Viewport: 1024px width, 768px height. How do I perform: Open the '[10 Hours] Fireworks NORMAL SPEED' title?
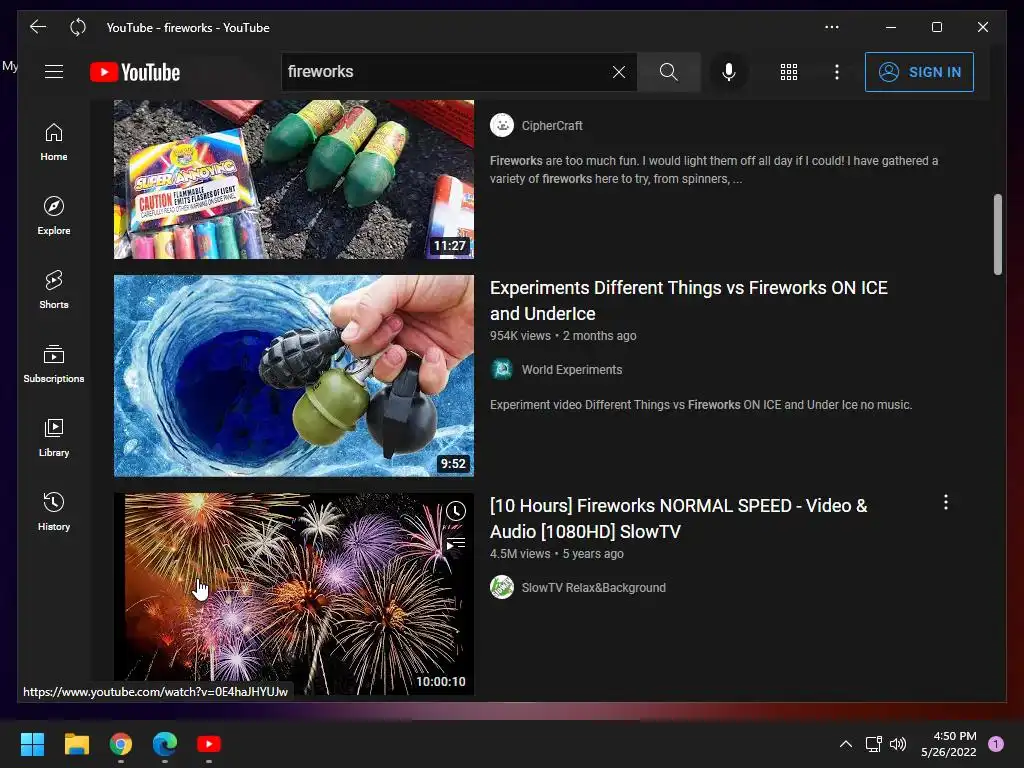pos(679,519)
